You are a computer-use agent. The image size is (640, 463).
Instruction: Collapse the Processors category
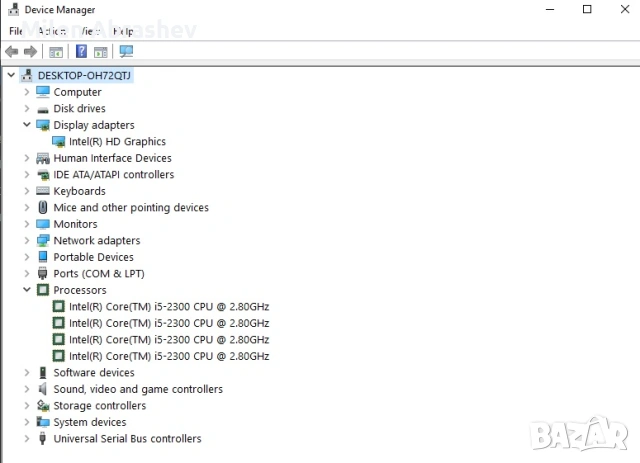pyautogui.click(x=27, y=290)
